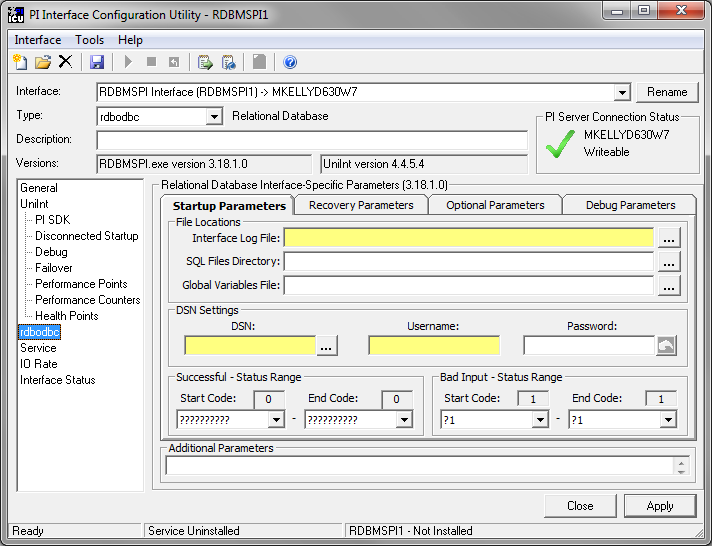Open Bad Input Start Code dropdown
The height and width of the screenshot is (546, 712).
coord(540,420)
